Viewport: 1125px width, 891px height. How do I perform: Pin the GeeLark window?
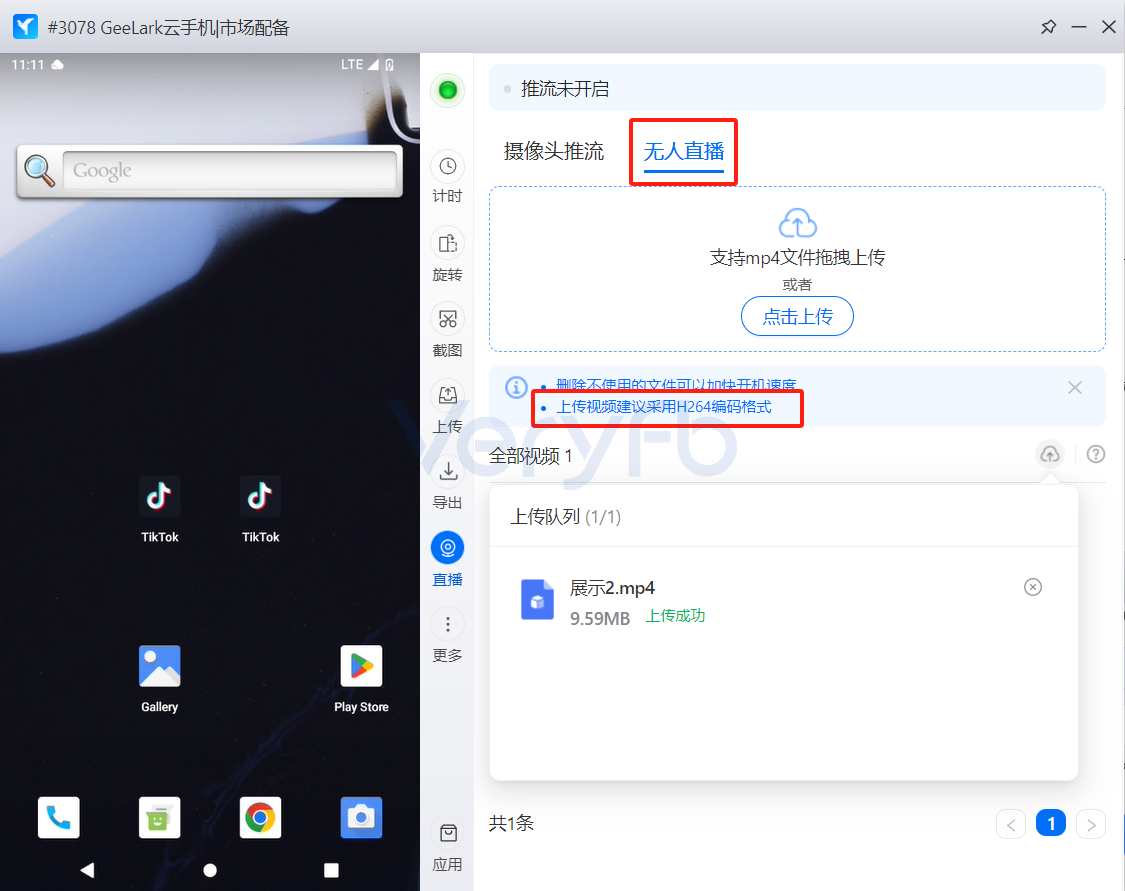[1048, 27]
